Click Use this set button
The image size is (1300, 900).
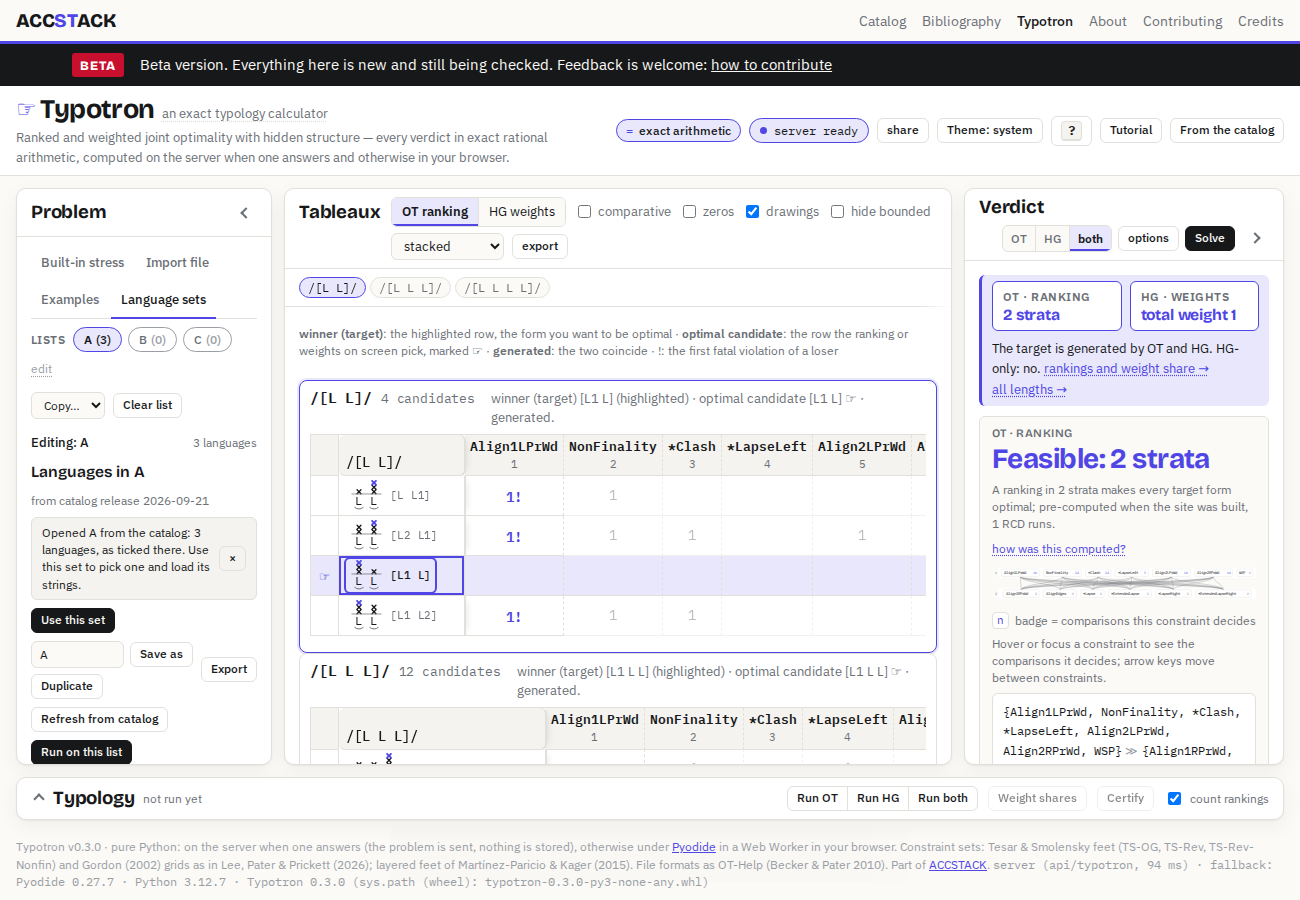(73, 620)
